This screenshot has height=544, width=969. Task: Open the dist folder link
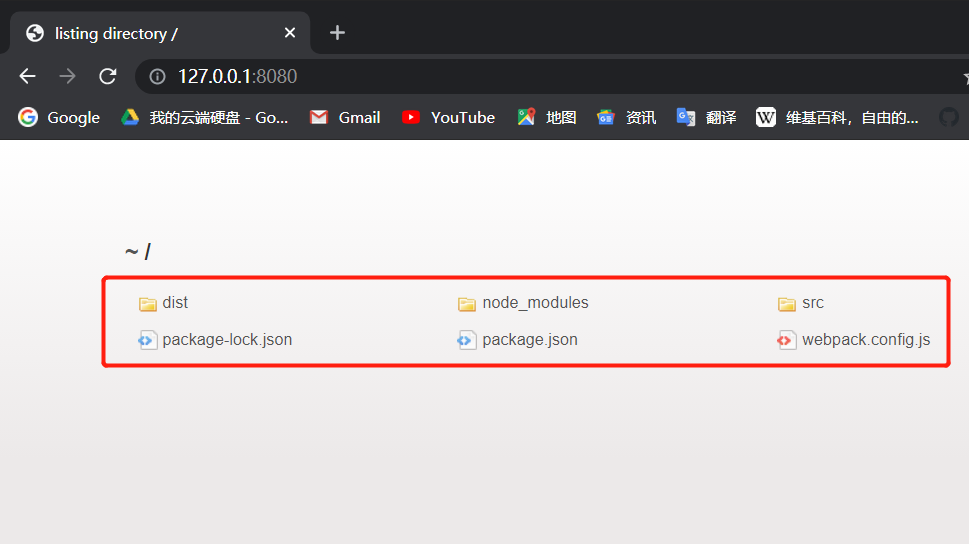tap(175, 303)
